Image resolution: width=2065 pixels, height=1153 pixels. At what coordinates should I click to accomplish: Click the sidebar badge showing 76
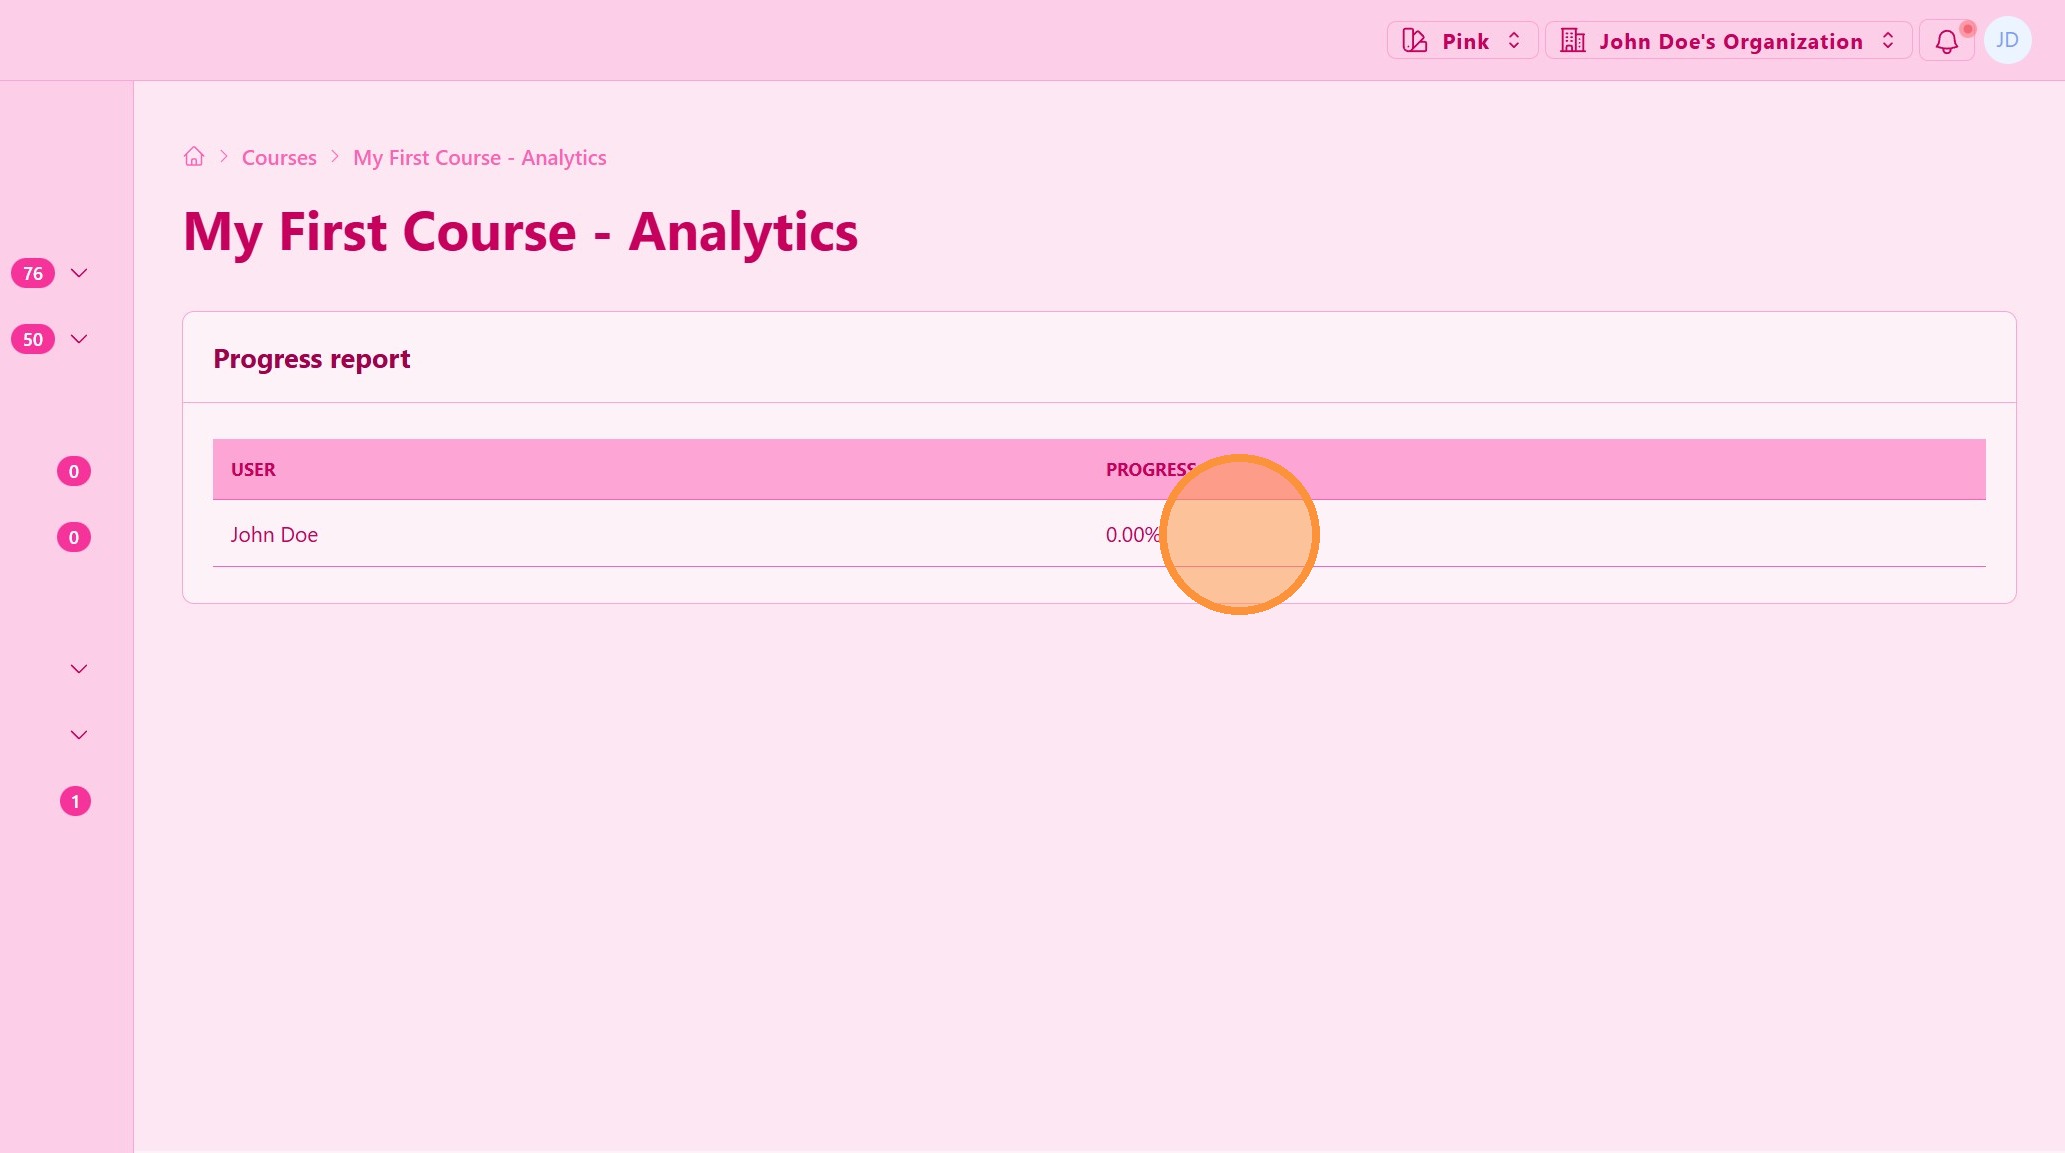coord(33,273)
